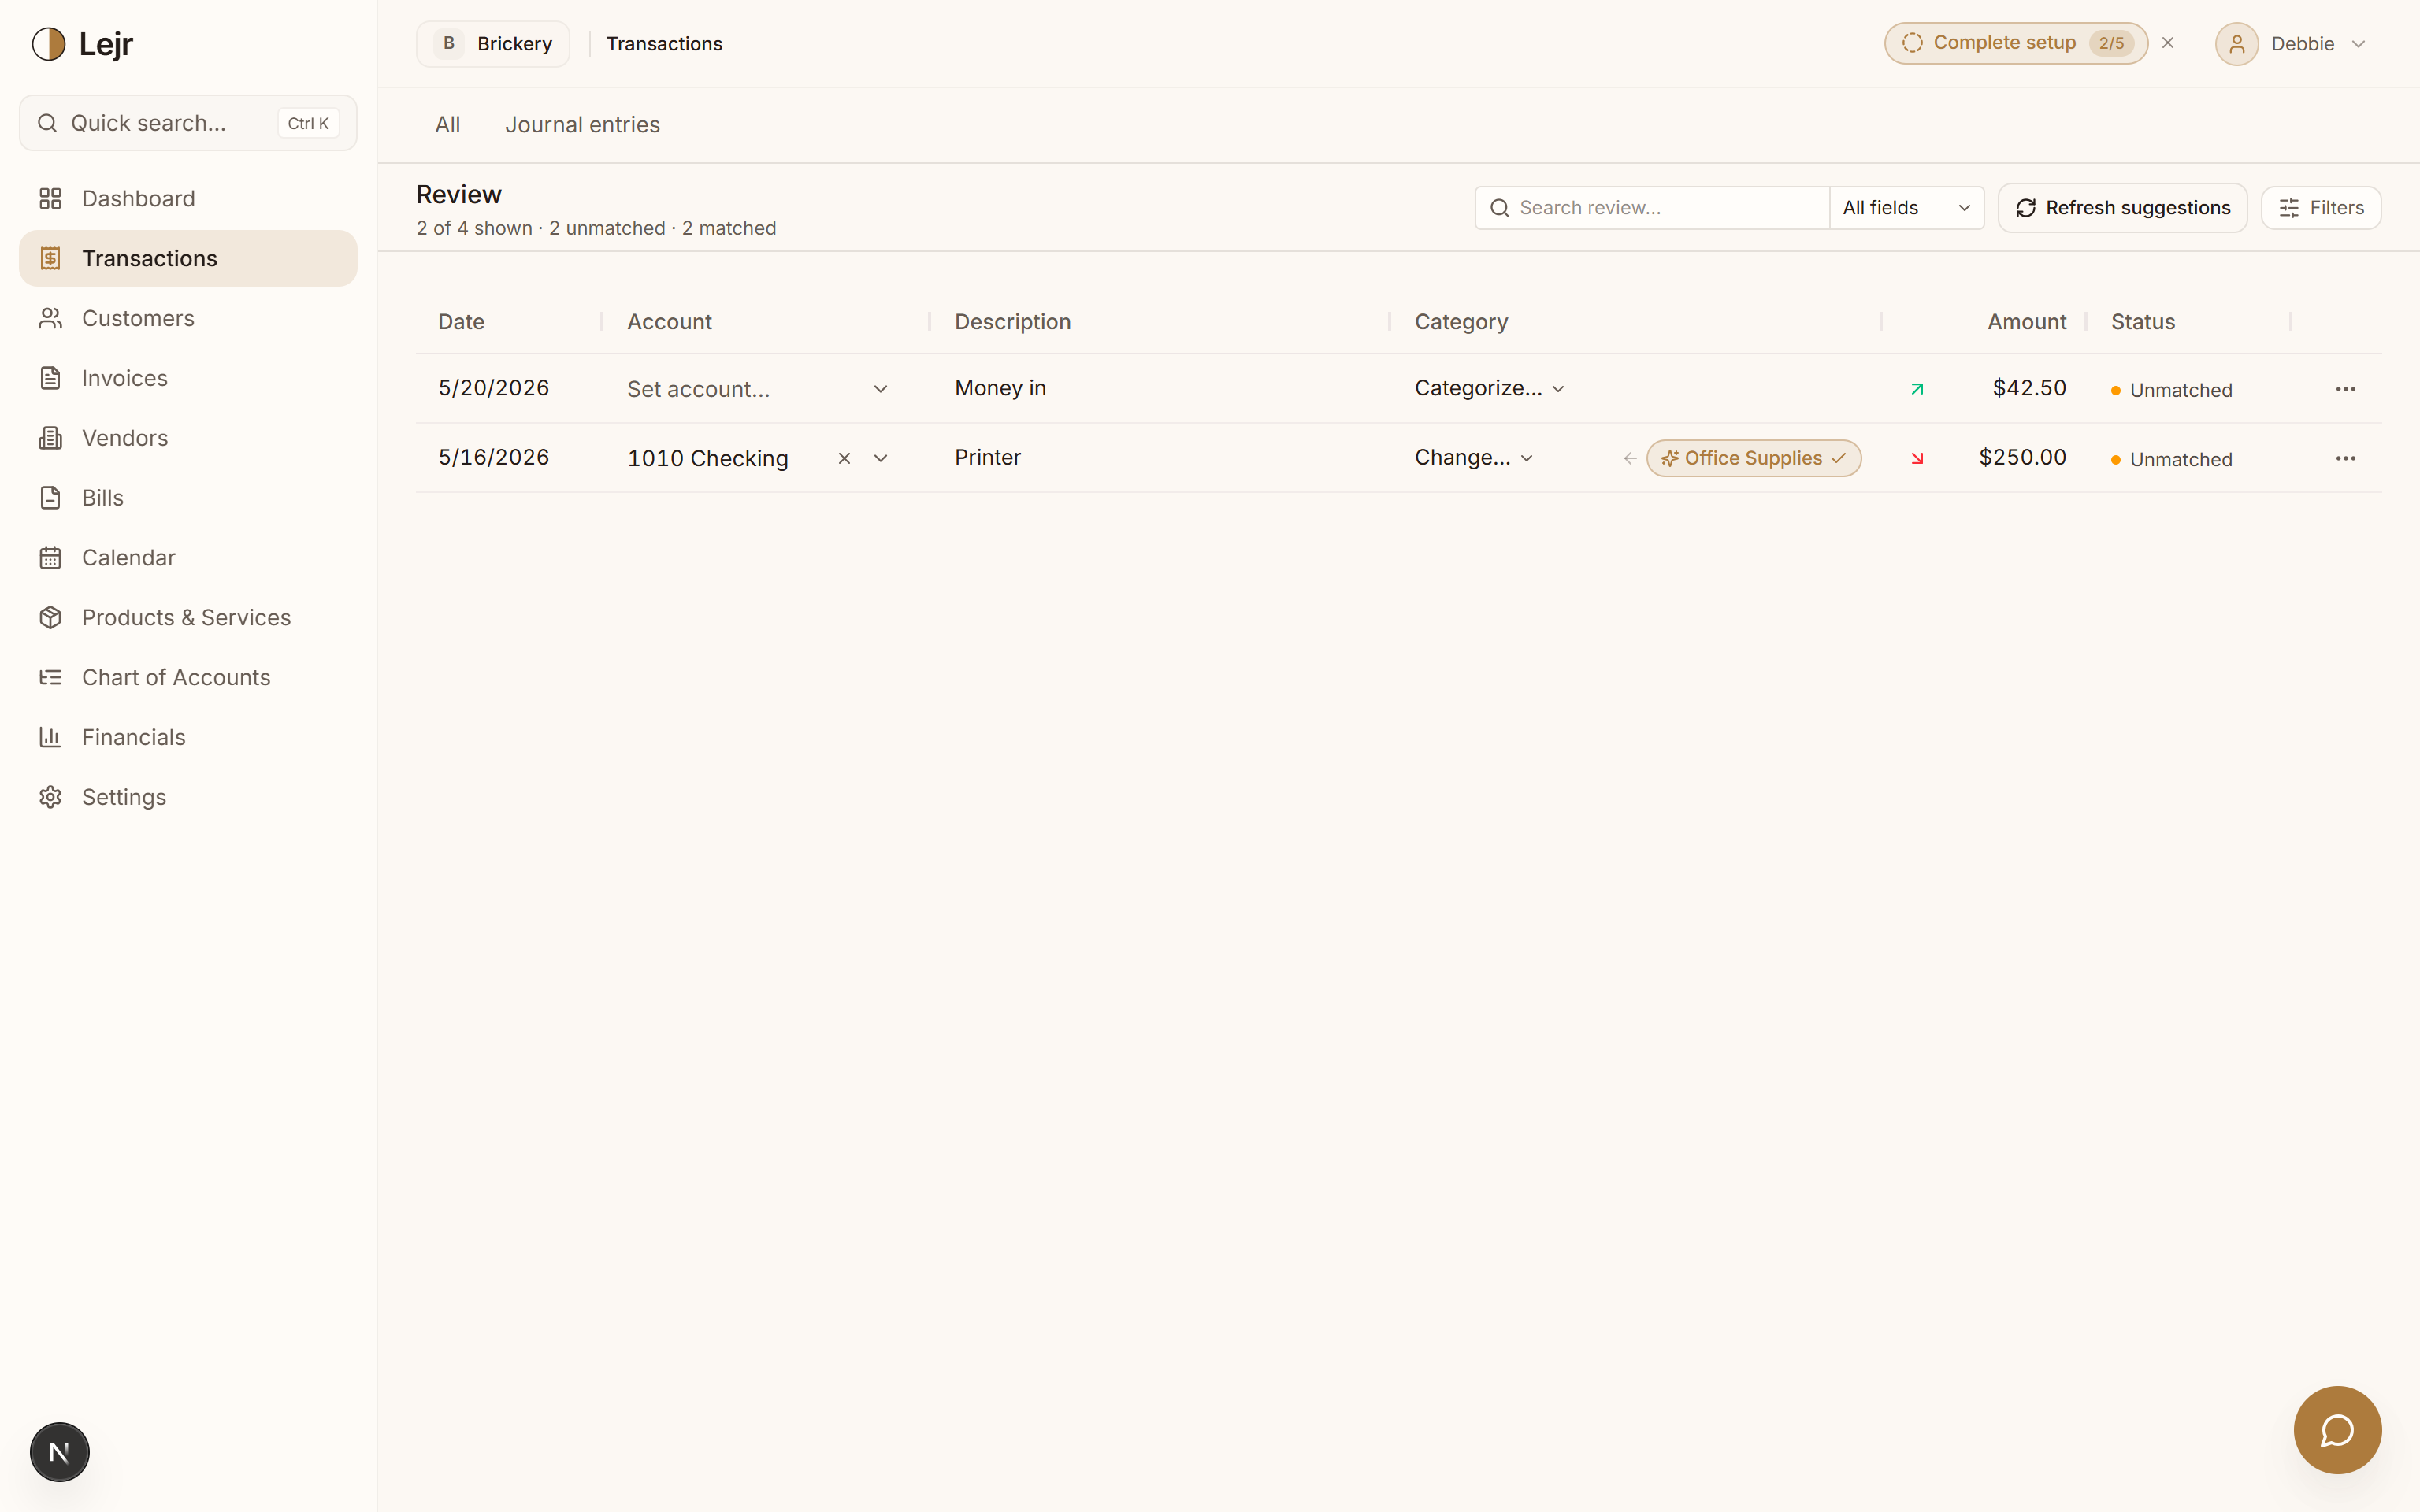Click the Customers people icon
This screenshot has height=1512, width=2420.
pos(50,318)
